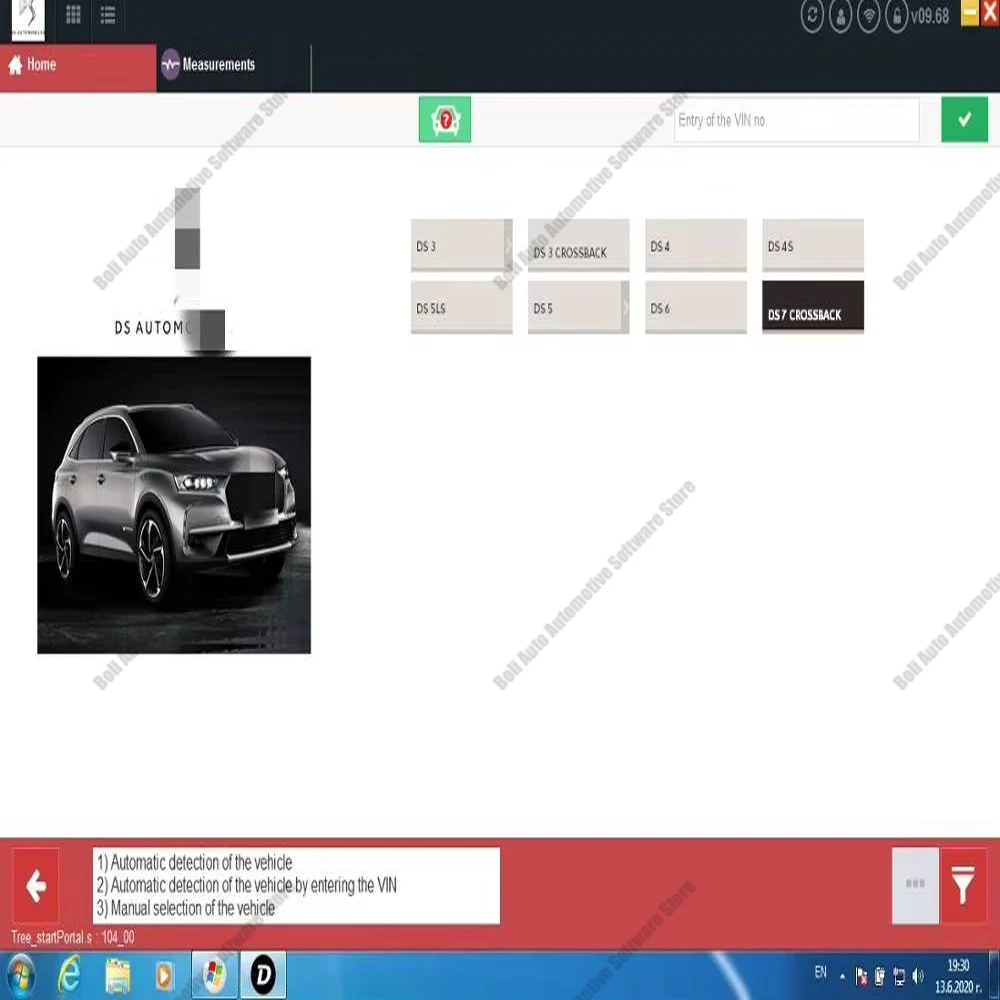Open the user profile icon
1000x1000 pixels.
[x=841, y=17]
